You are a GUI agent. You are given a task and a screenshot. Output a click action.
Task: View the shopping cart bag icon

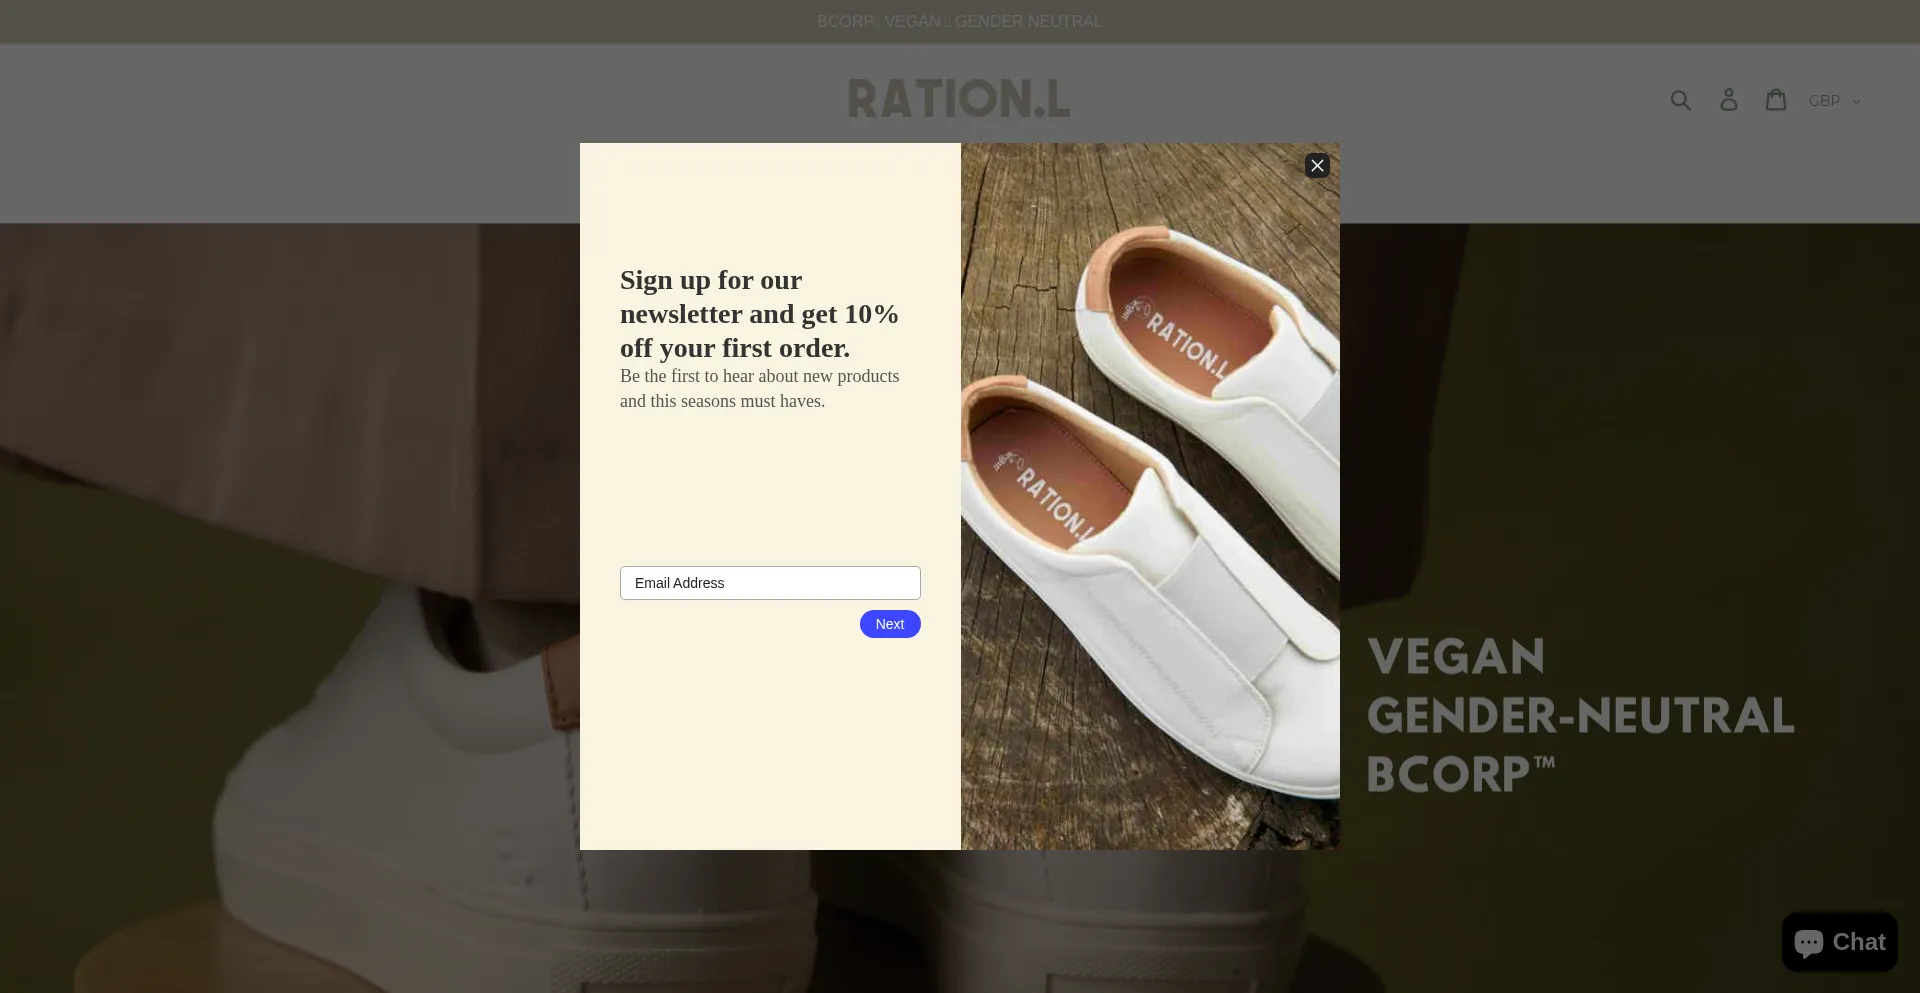pyautogui.click(x=1776, y=99)
